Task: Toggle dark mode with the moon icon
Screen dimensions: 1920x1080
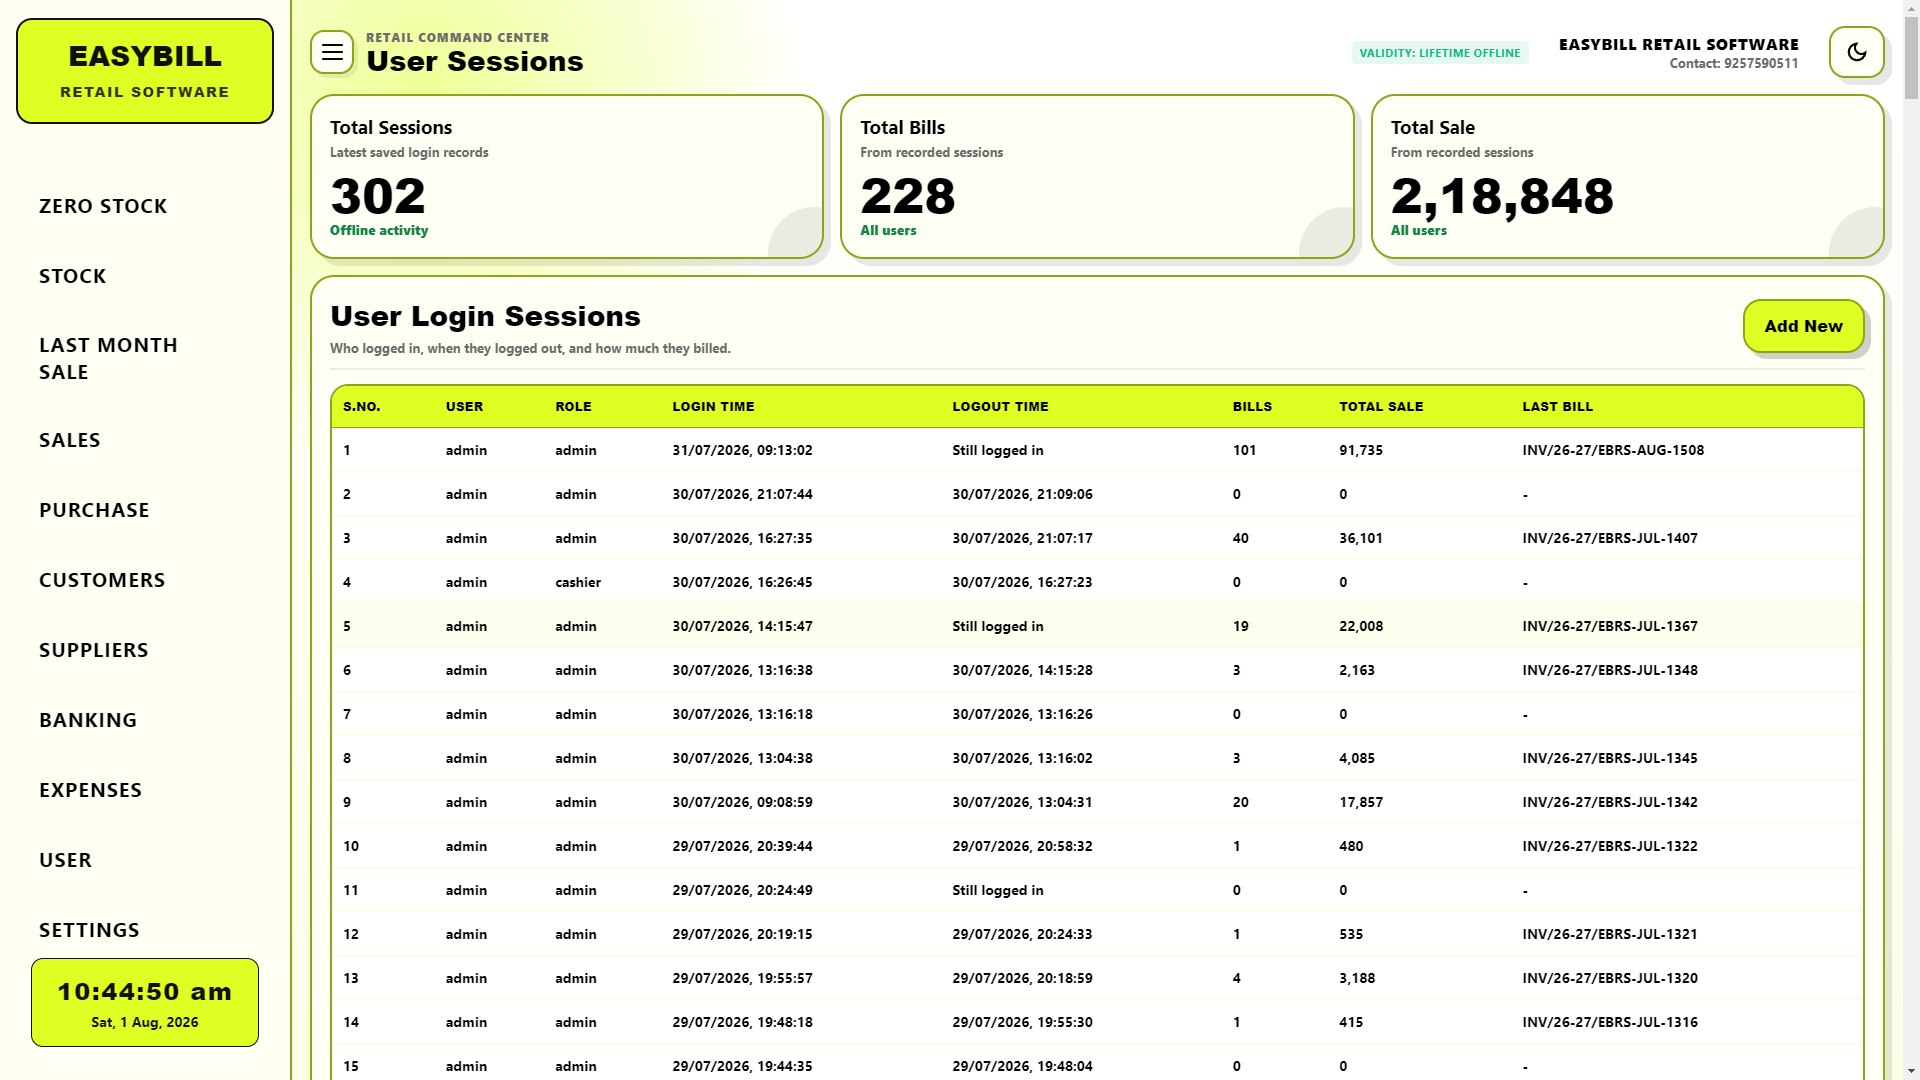Action: click(1857, 52)
